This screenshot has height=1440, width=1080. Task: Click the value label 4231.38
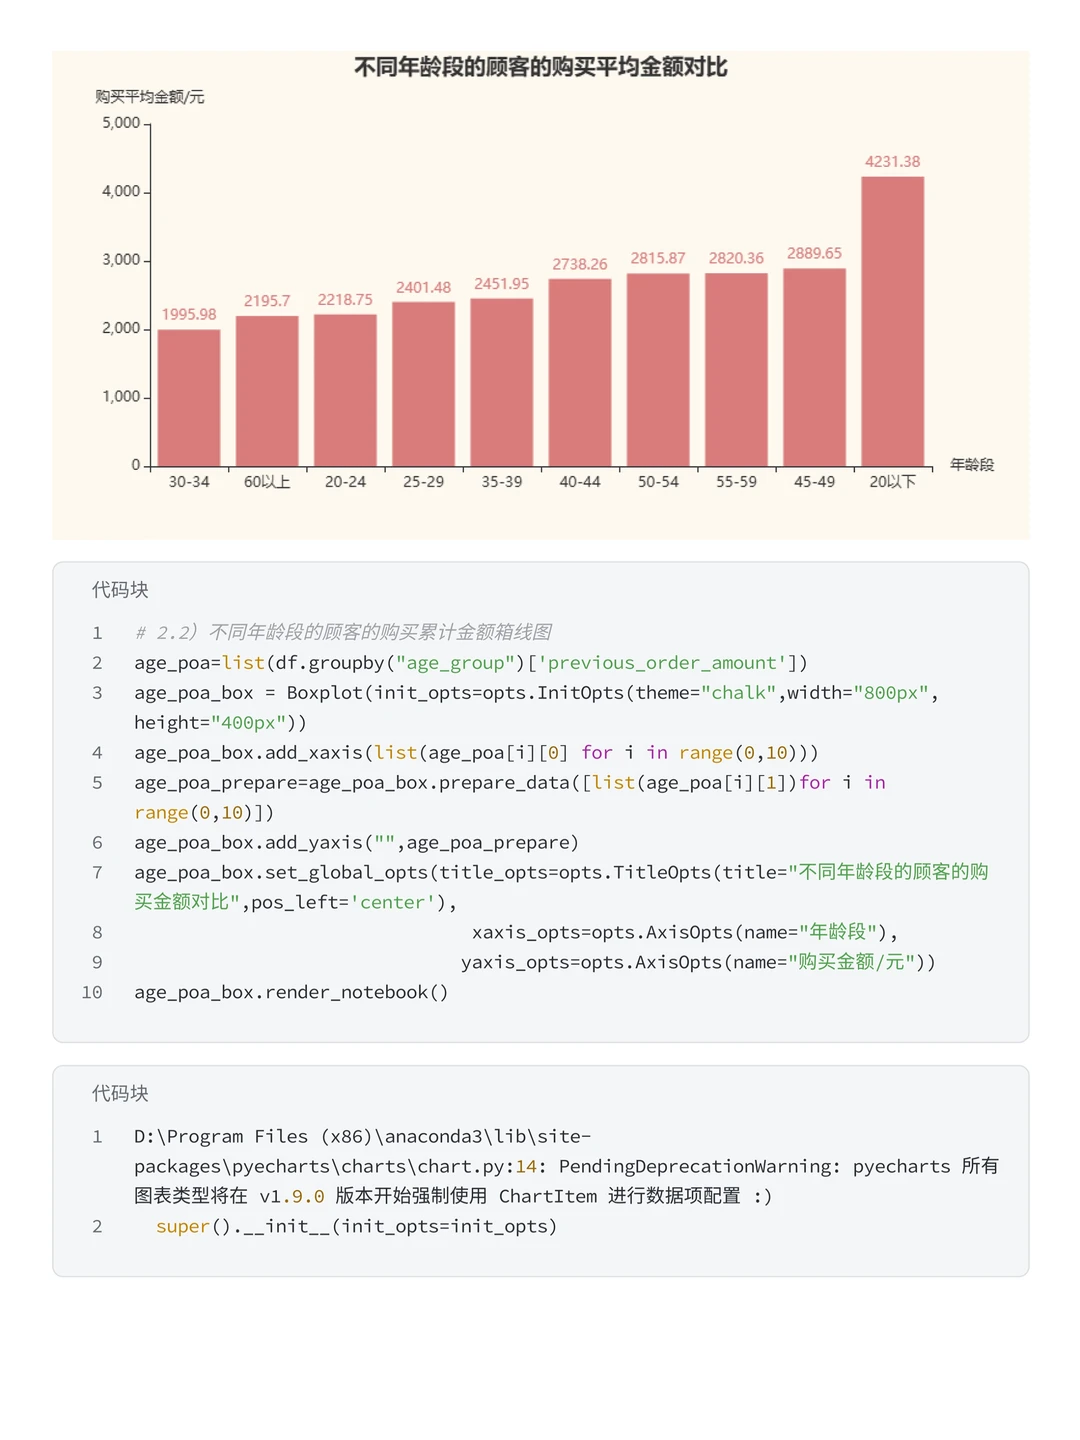893,162
